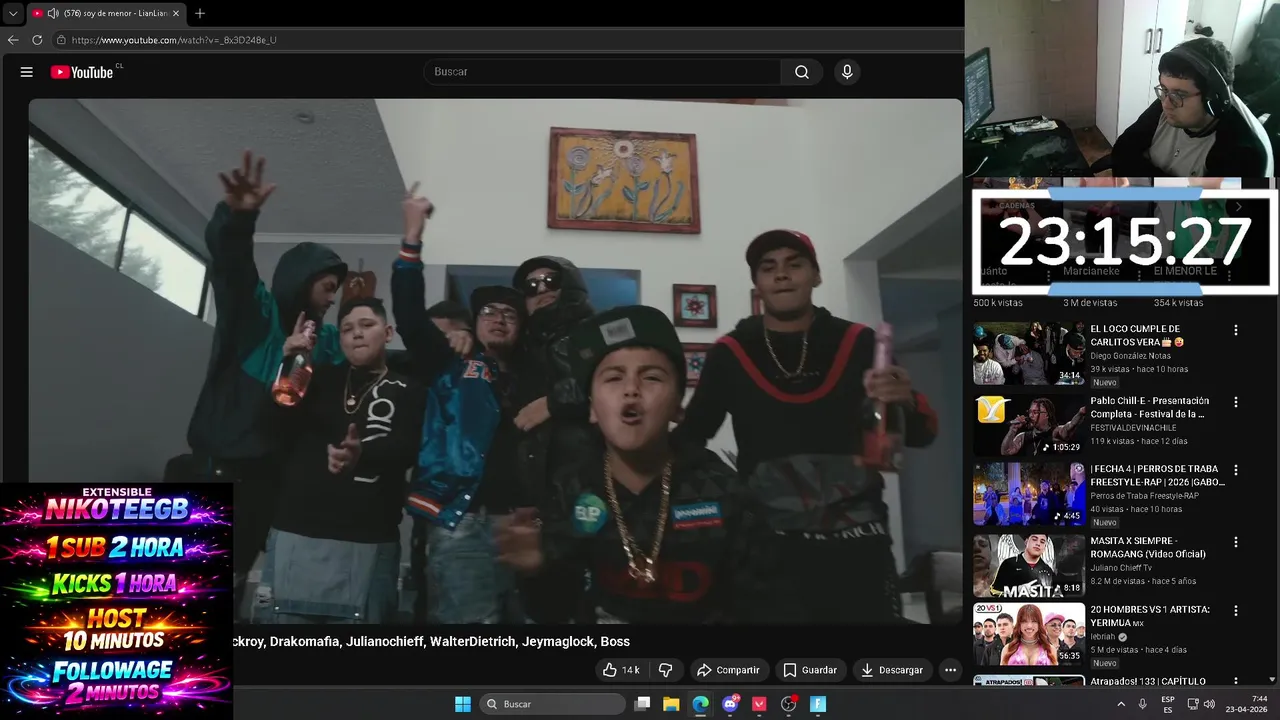Viewport: 1280px width, 720px height.
Task: Open Discord from the taskbar
Action: pyautogui.click(x=731, y=704)
